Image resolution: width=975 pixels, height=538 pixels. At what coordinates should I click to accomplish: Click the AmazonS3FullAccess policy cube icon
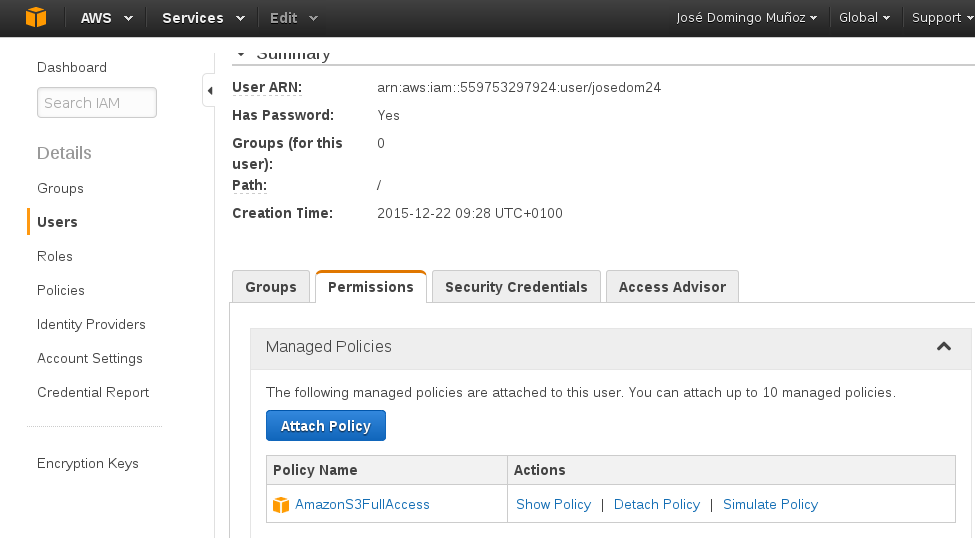[x=281, y=505]
